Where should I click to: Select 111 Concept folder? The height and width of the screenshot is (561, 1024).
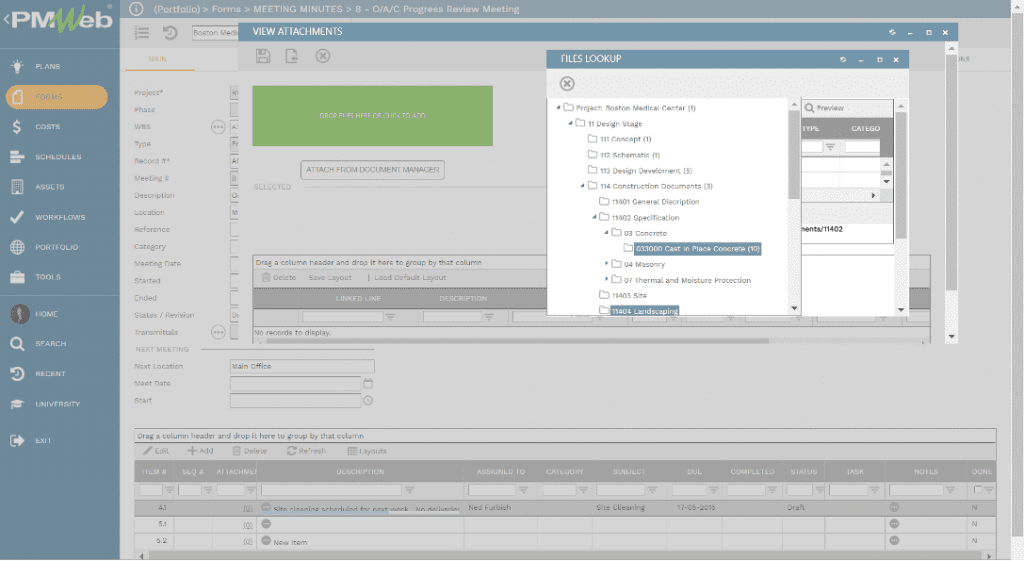click(x=625, y=139)
